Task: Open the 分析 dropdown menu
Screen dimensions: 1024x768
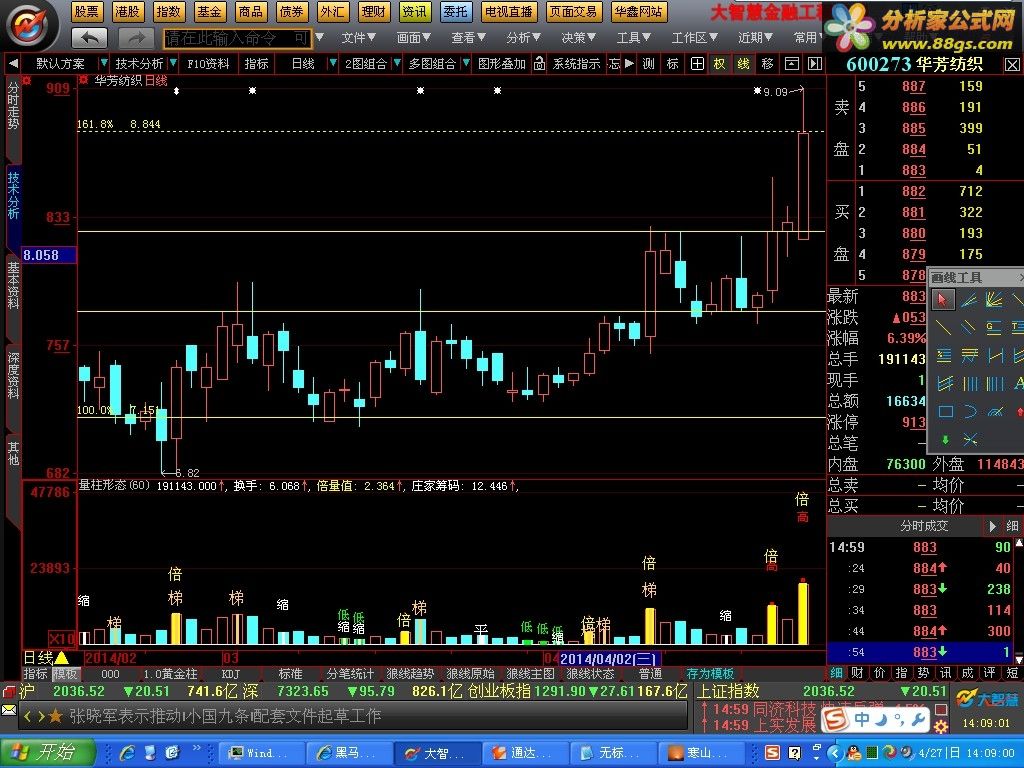Action: [523, 38]
